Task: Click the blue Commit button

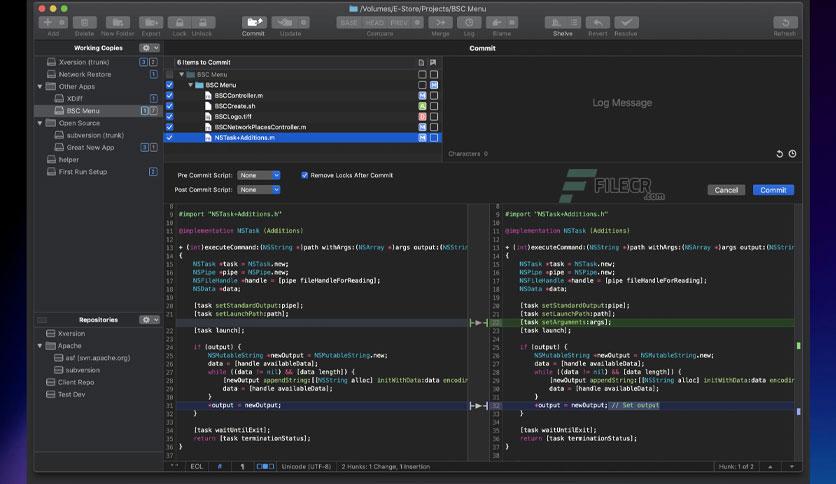Action: click(x=773, y=190)
